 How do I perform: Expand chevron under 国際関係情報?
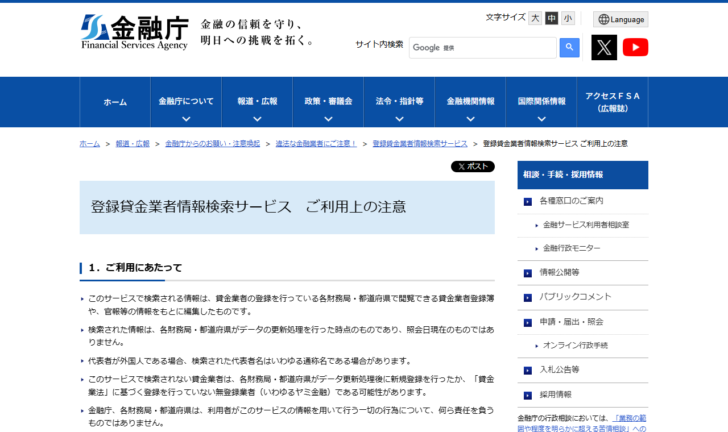[541, 119]
